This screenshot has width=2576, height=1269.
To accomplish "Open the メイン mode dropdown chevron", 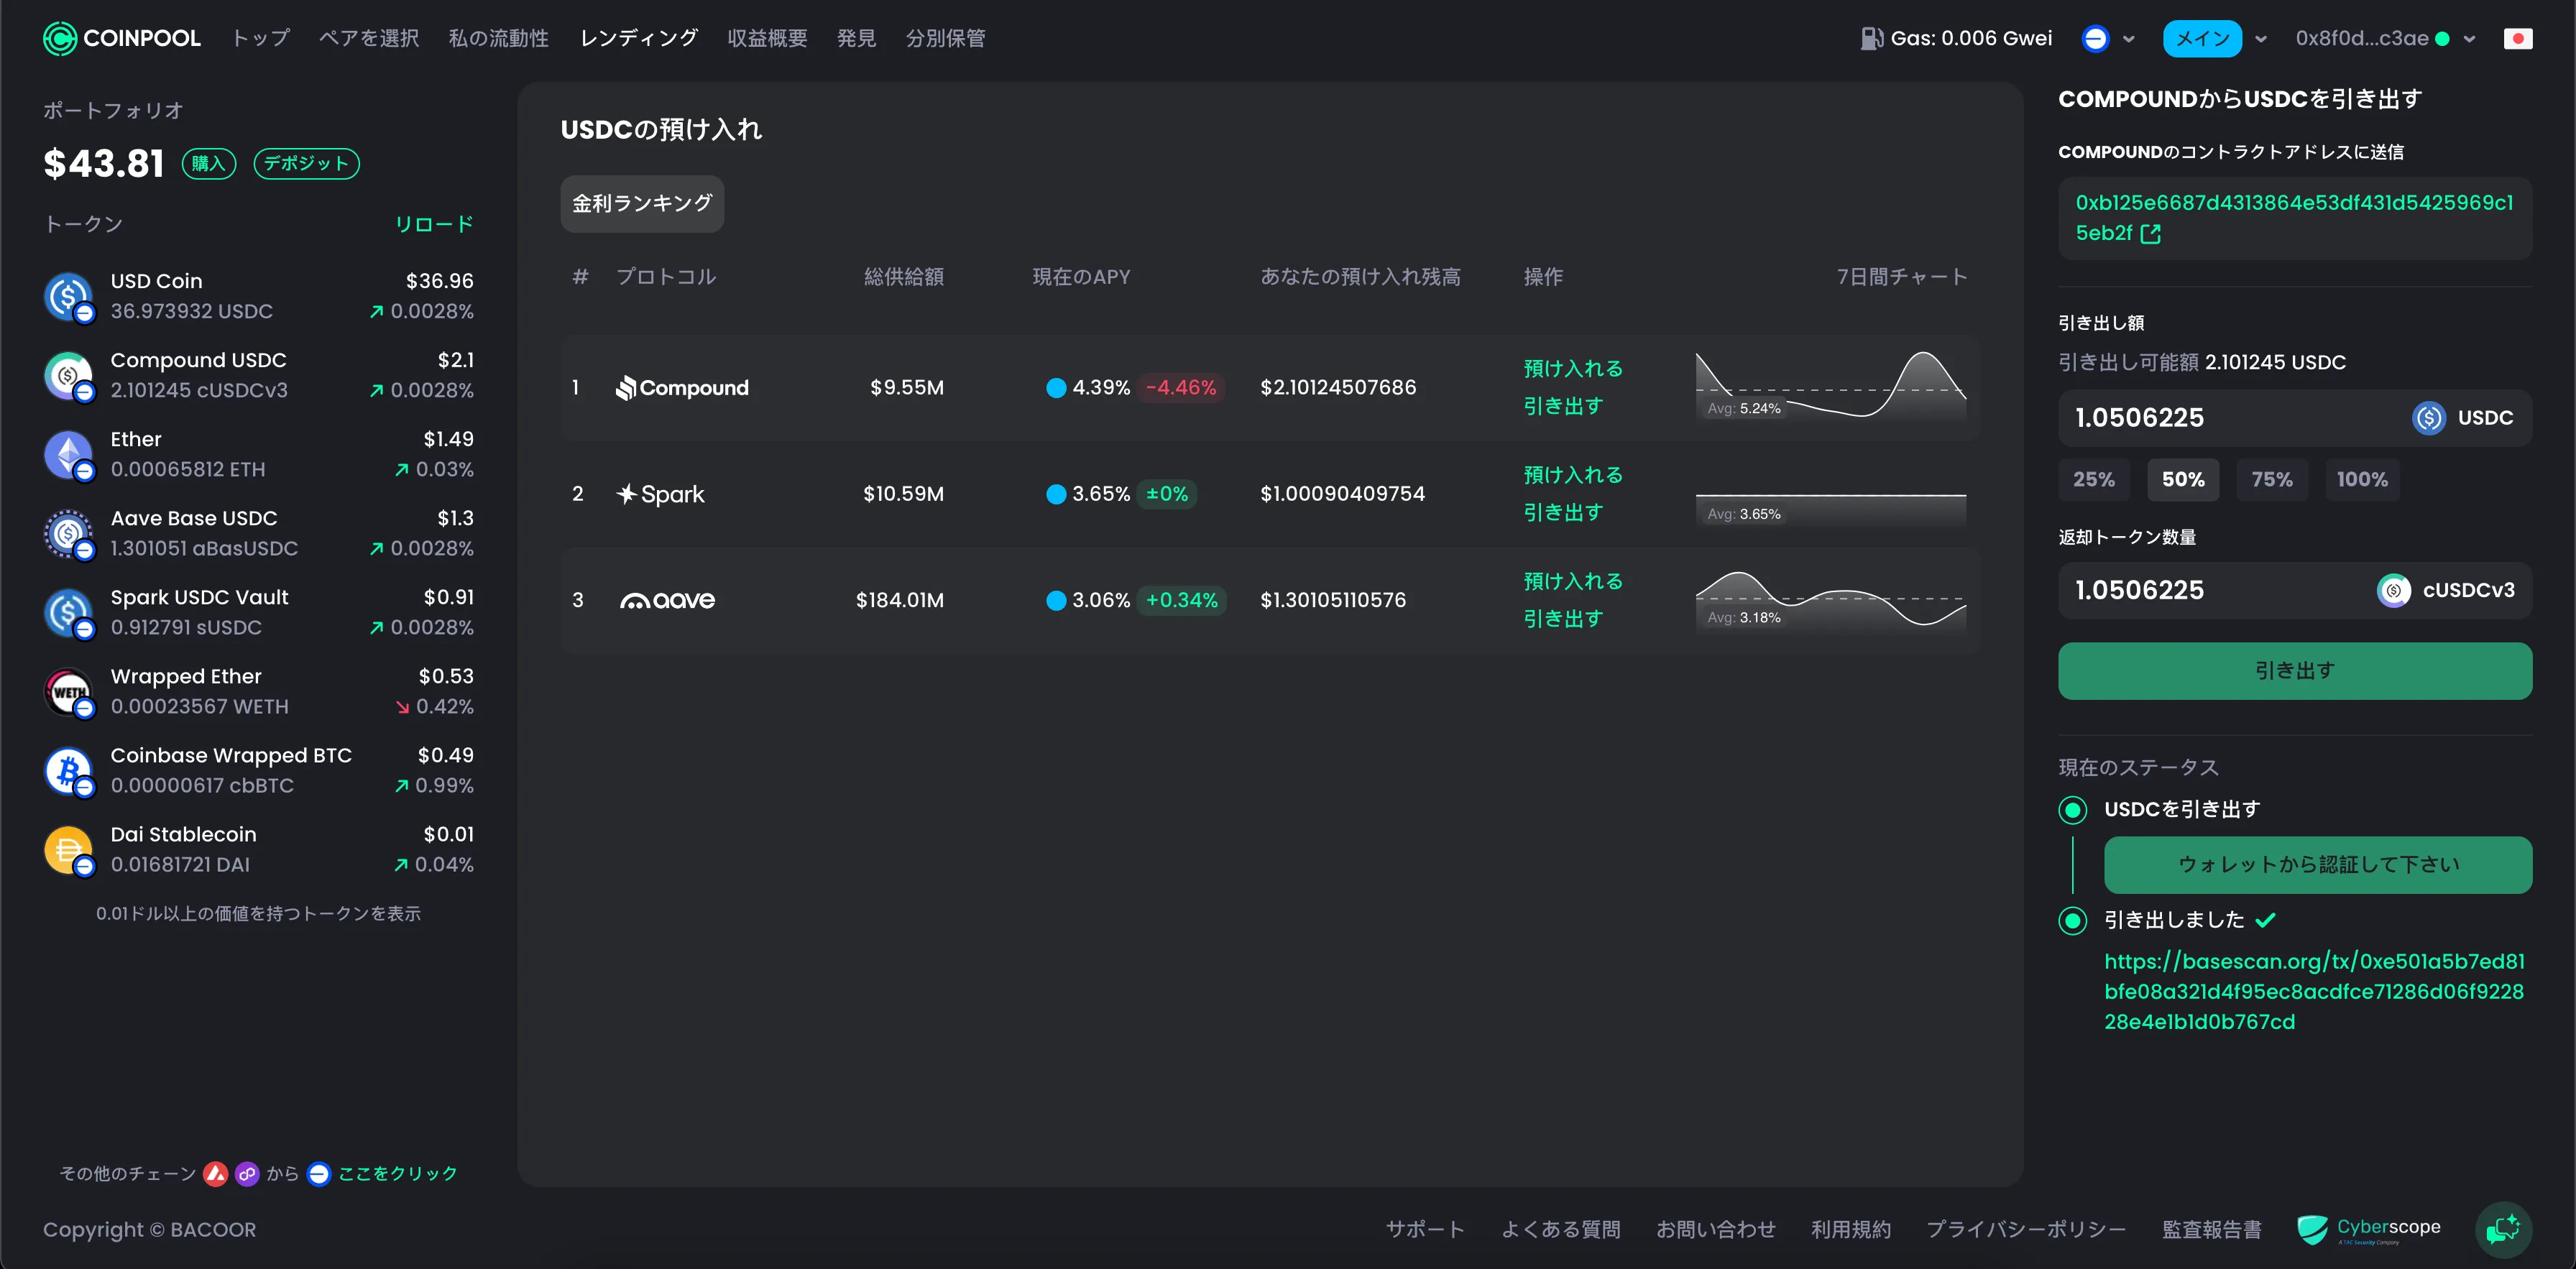I will click(2260, 40).
